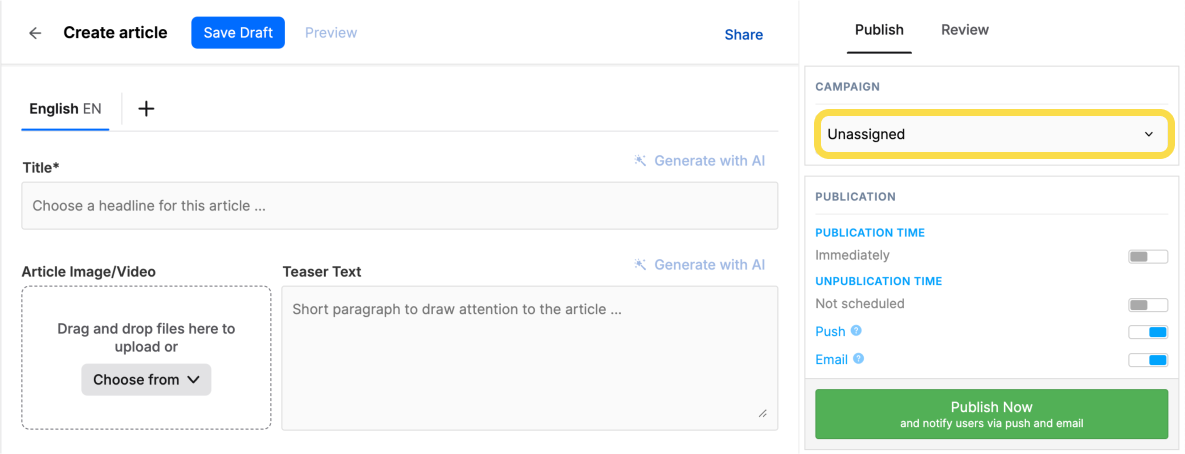This screenshot has height=454, width=1185.
Task: Click the green Publish Now button
Action: [x=992, y=414]
